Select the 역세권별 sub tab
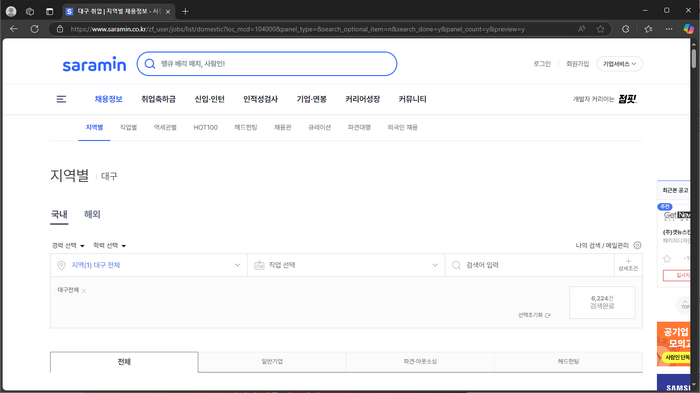700x393 pixels. pos(165,127)
